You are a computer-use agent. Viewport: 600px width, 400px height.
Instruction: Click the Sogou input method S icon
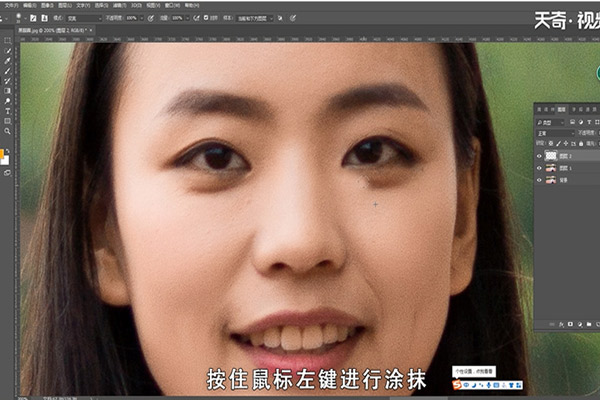coord(457,385)
